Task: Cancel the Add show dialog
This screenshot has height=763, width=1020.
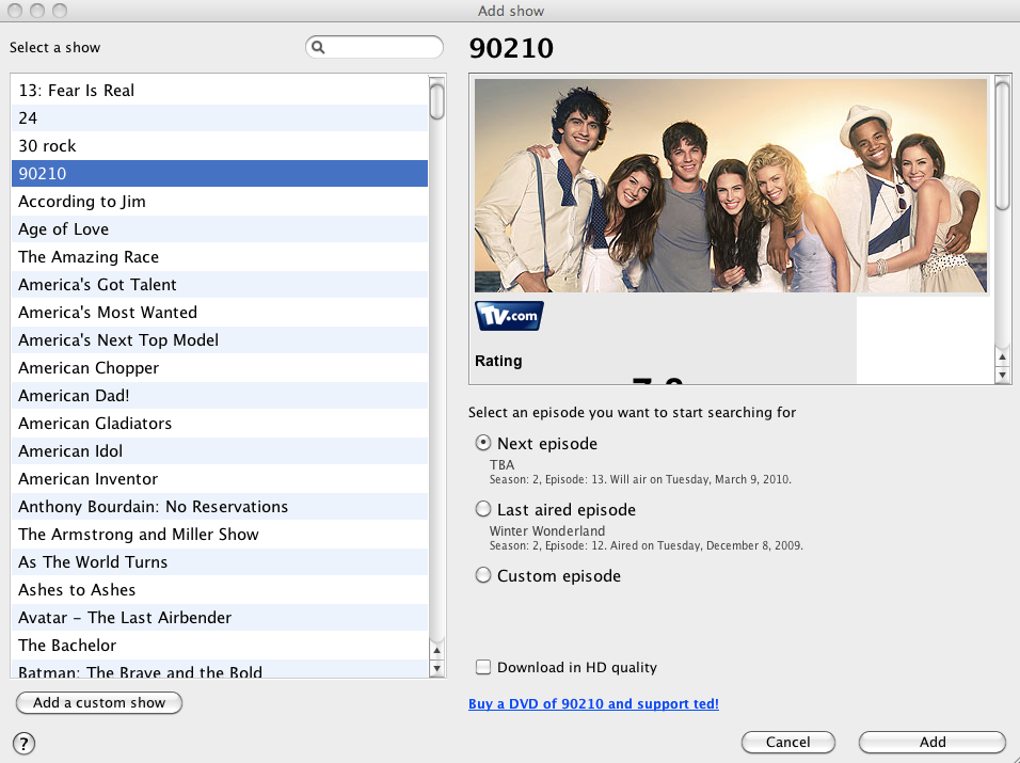Action: tap(788, 742)
